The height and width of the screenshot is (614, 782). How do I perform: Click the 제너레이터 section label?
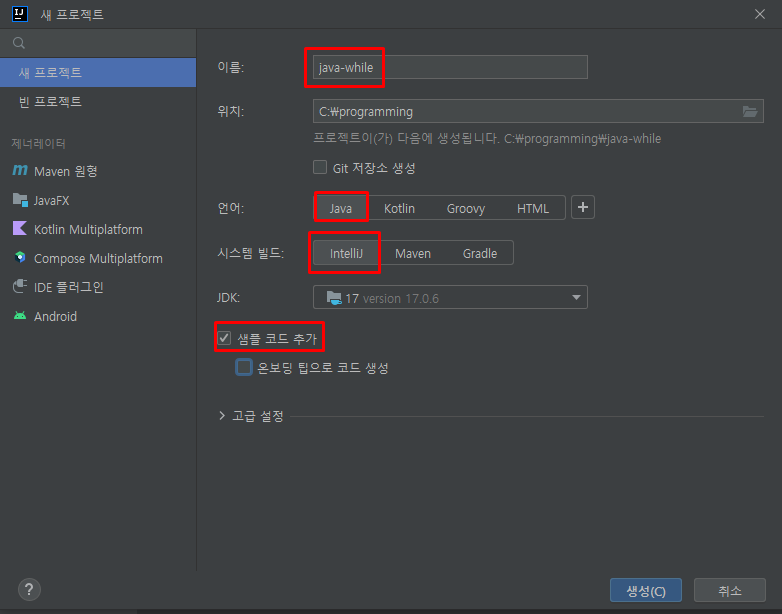(38, 144)
